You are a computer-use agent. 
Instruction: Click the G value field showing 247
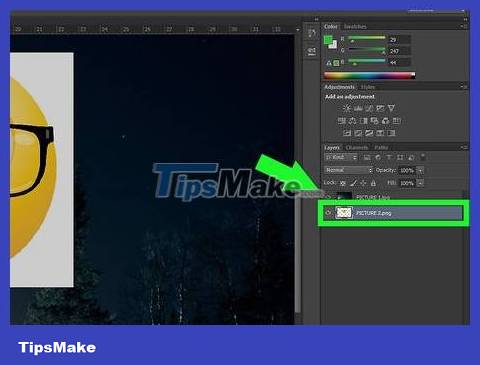coord(399,51)
